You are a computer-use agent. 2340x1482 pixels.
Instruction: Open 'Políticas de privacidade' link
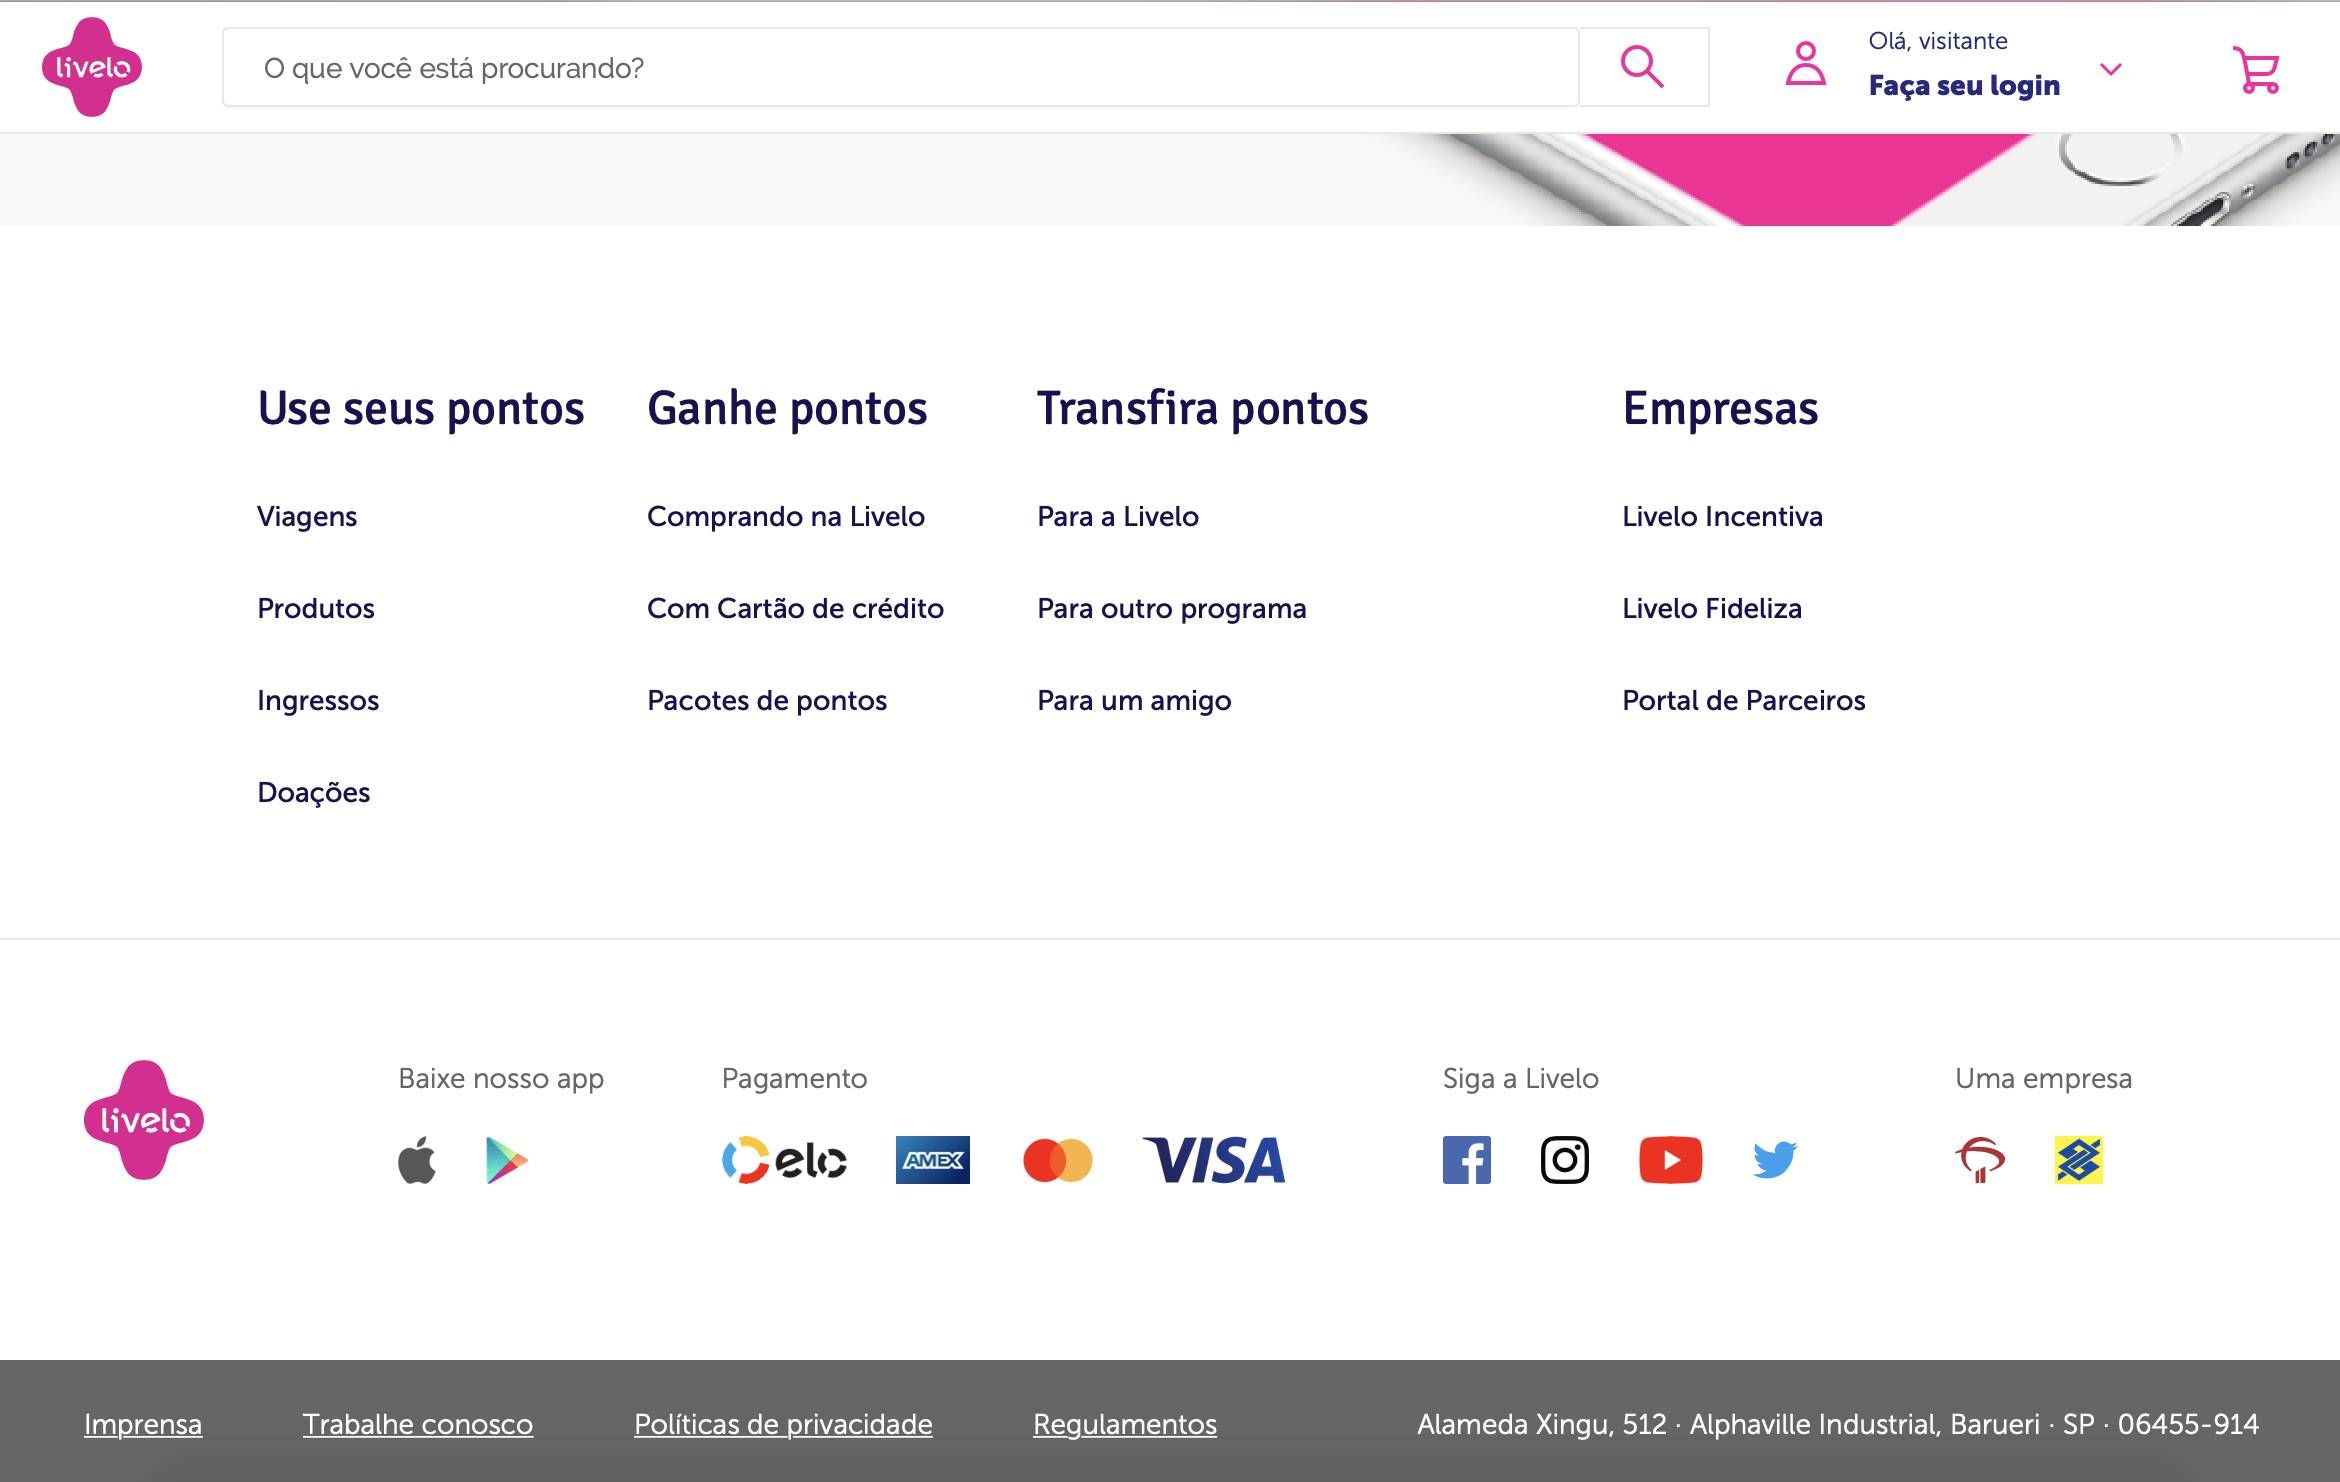click(783, 1424)
